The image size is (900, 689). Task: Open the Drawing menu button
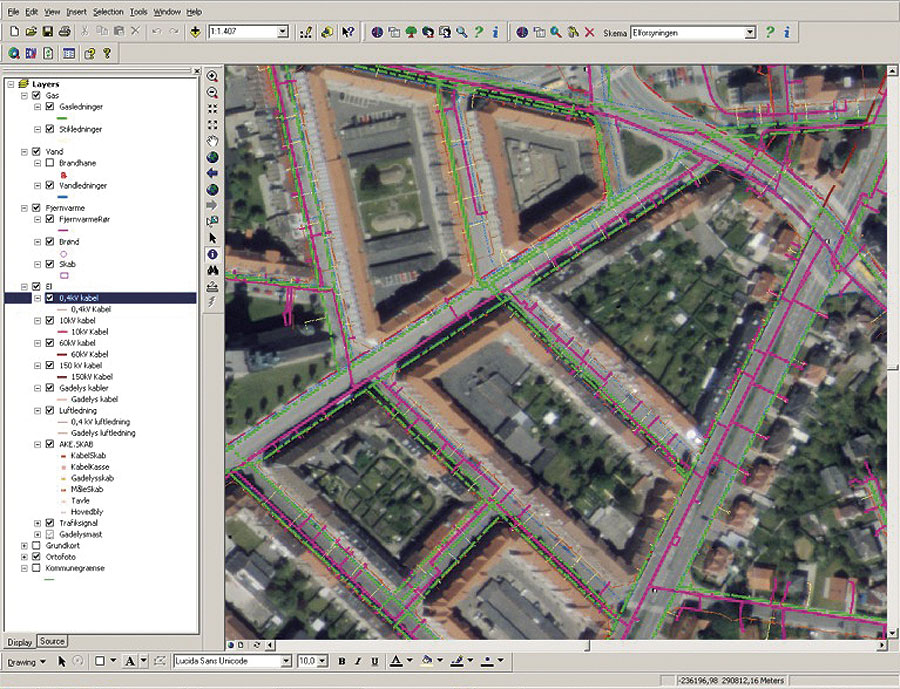[24, 661]
